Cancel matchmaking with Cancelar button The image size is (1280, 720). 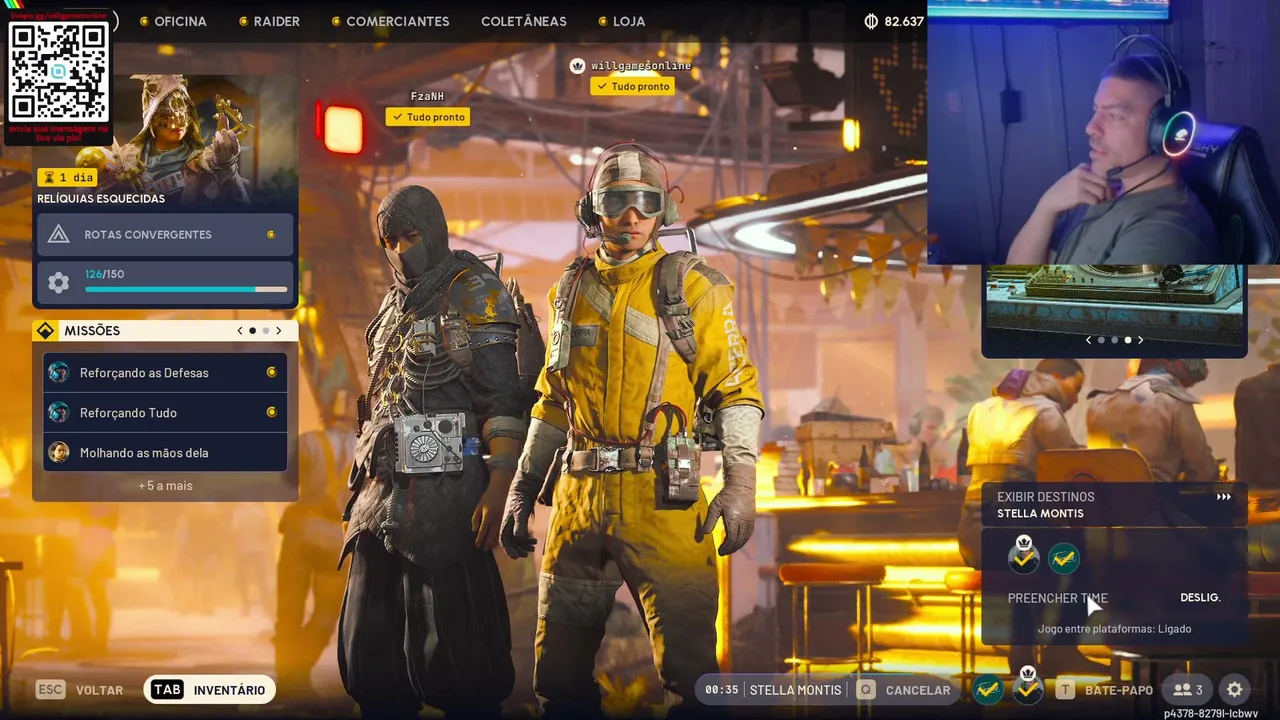point(904,690)
